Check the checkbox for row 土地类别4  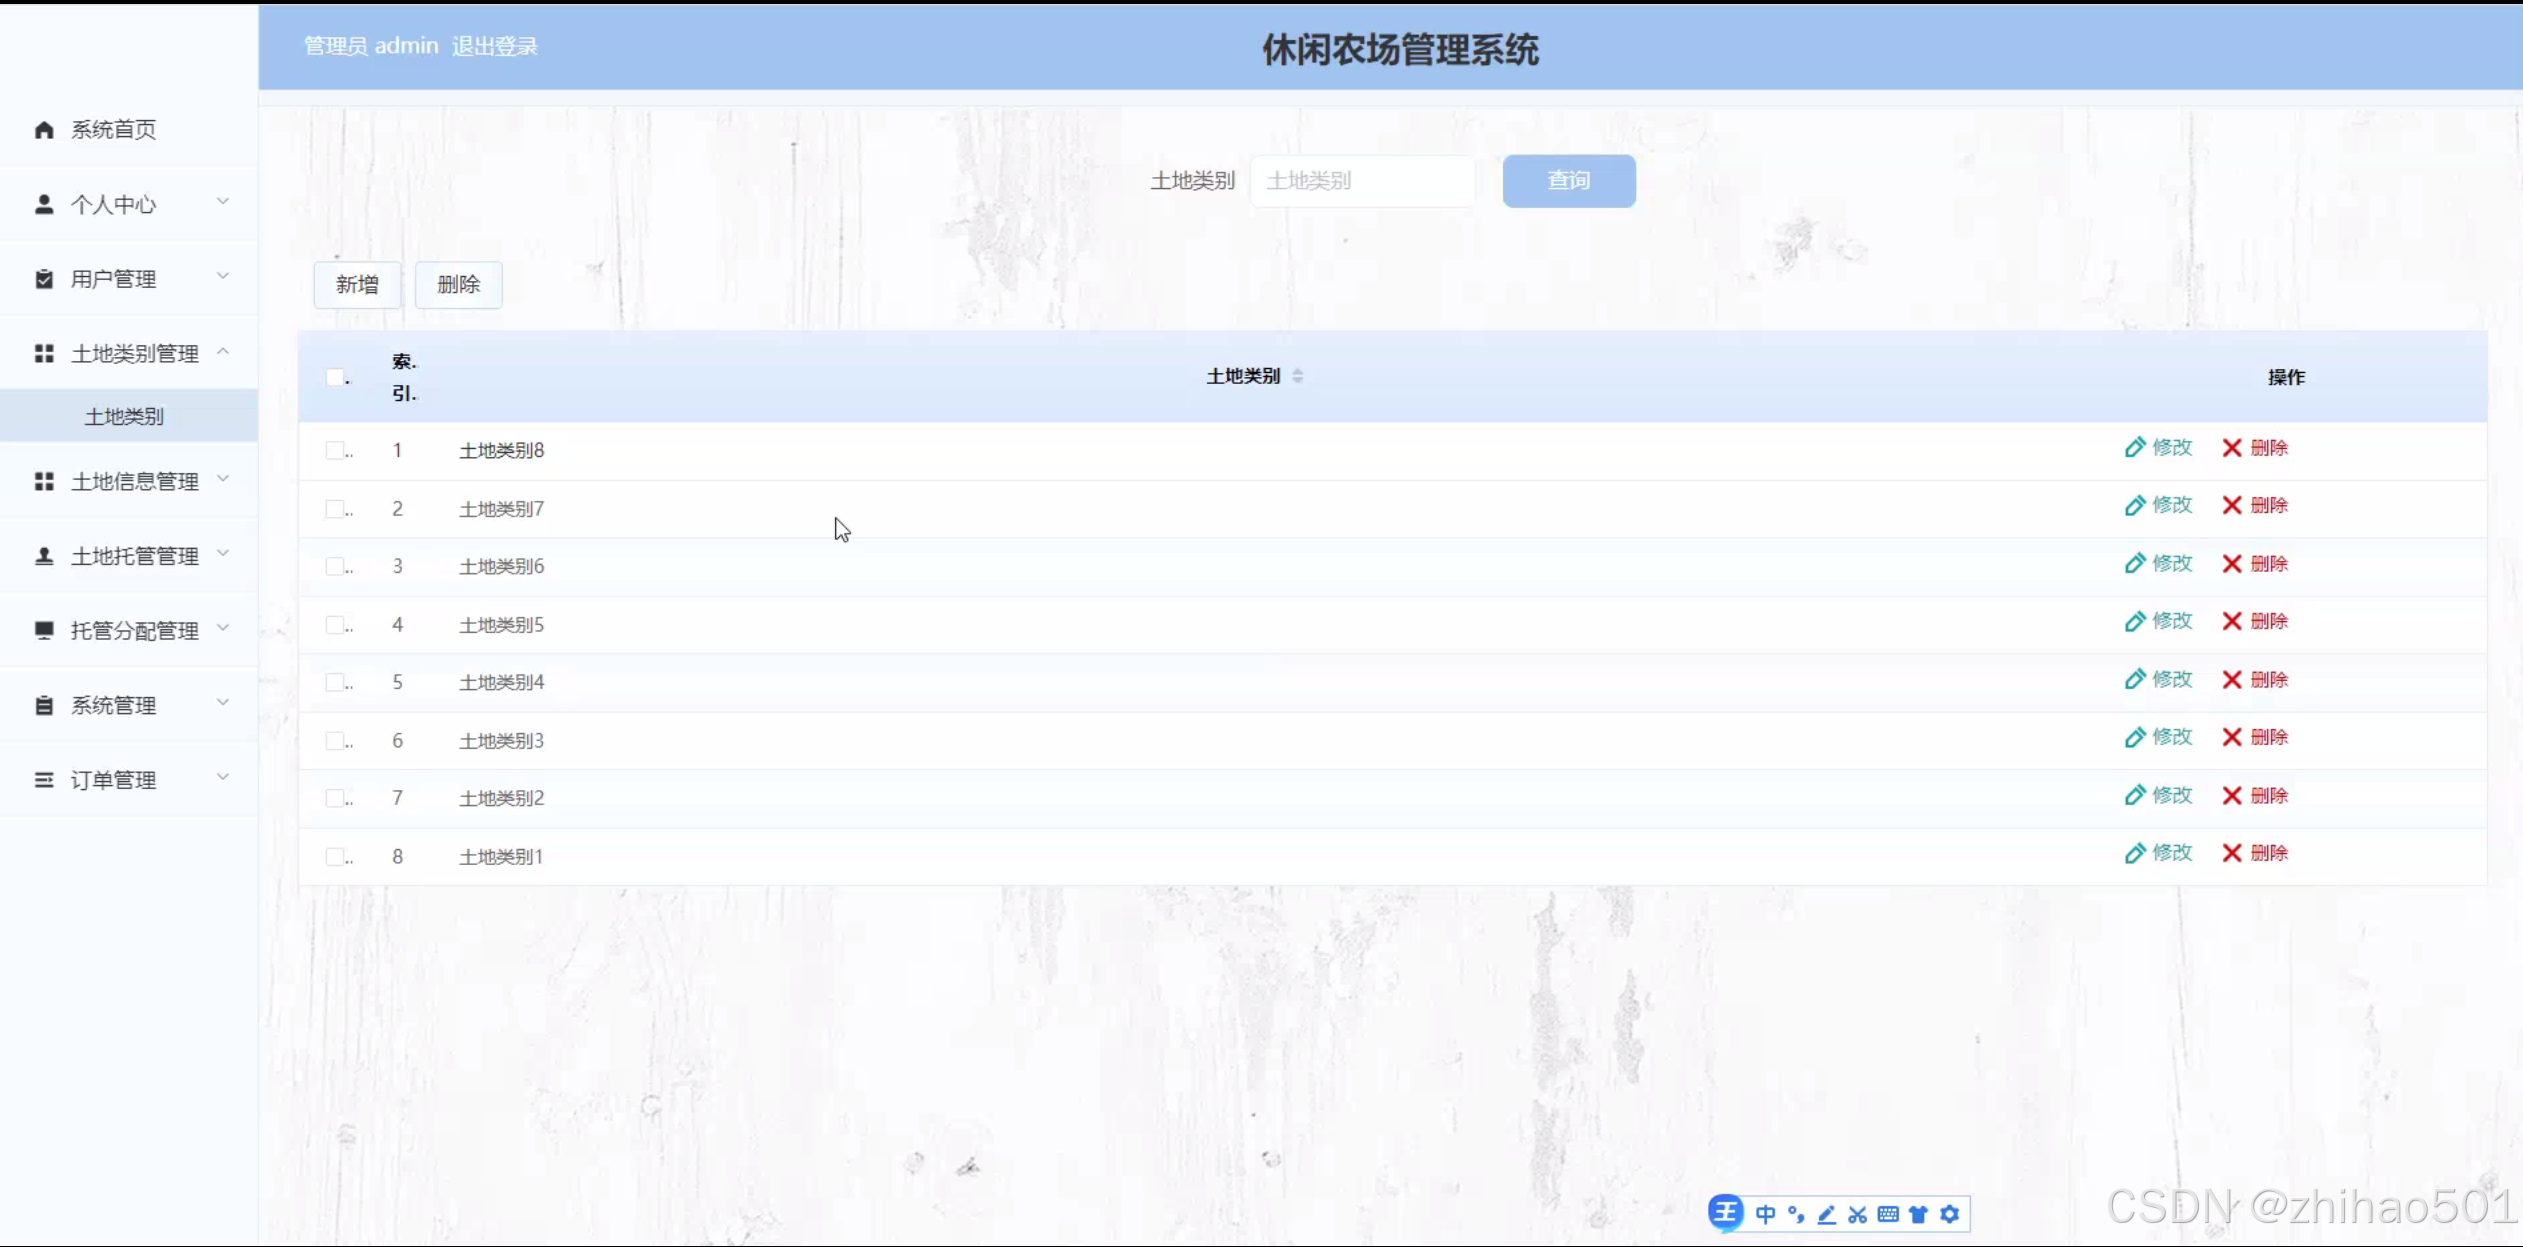[335, 682]
